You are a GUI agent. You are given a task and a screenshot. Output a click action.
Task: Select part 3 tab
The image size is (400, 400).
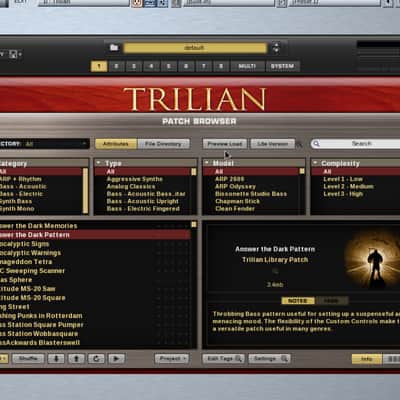click(x=134, y=66)
